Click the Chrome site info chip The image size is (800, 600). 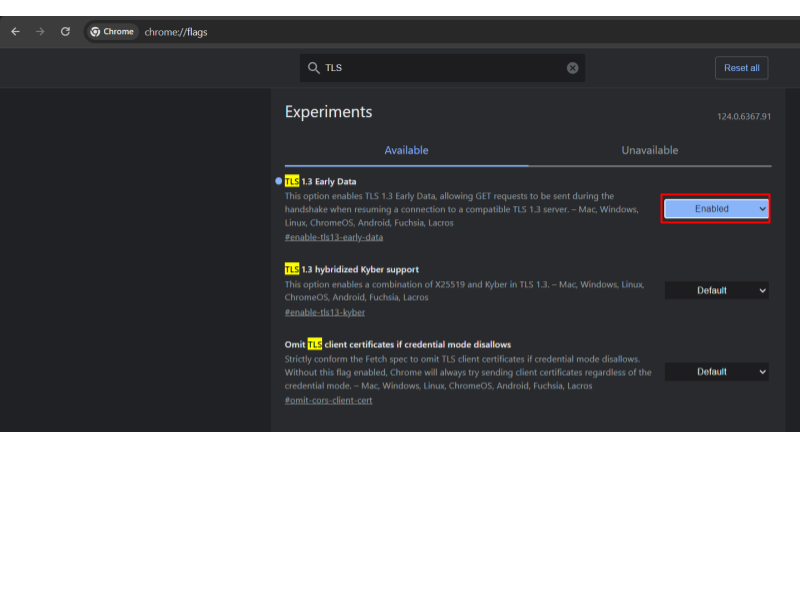(x=112, y=32)
